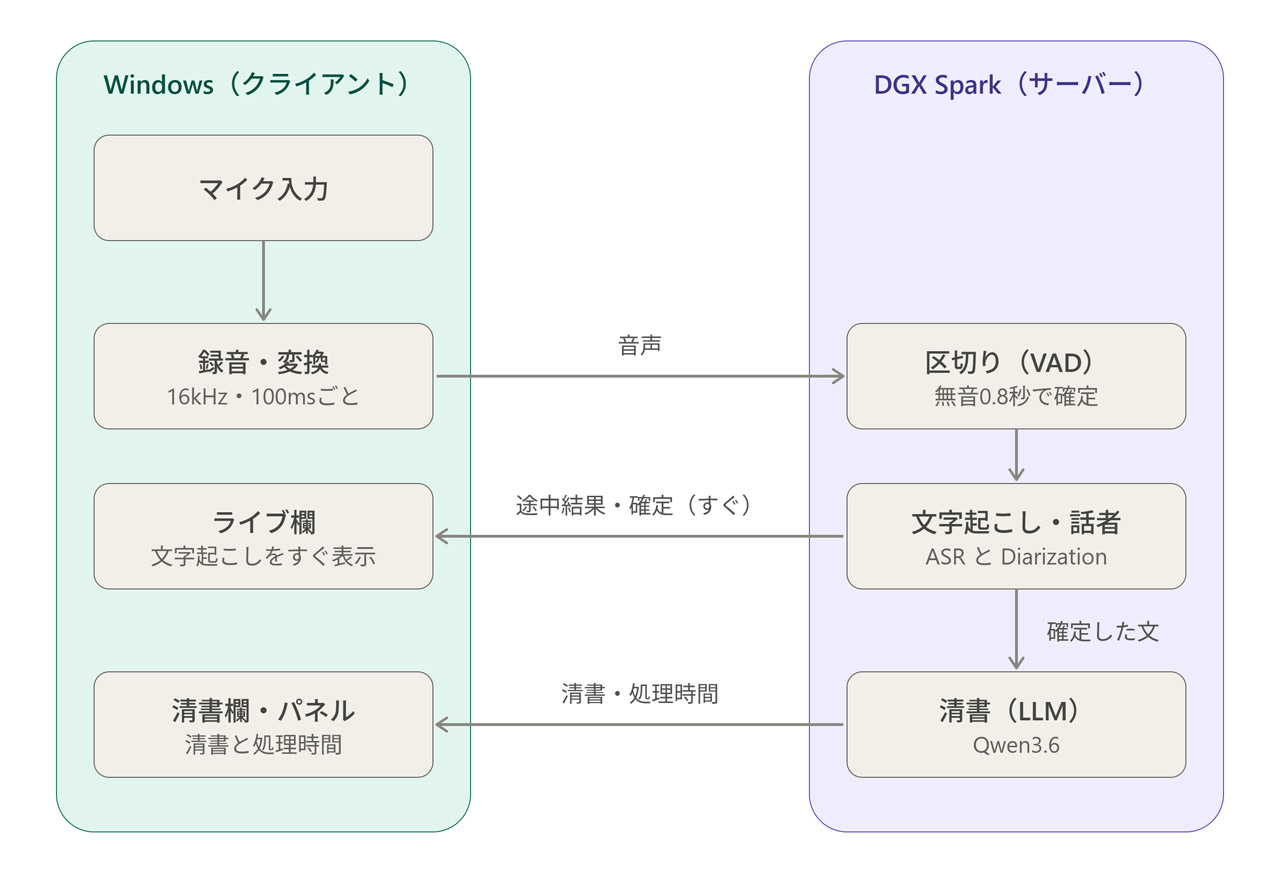
Task: Select the "Qwen3.6" model name
Action: pos(1016,744)
